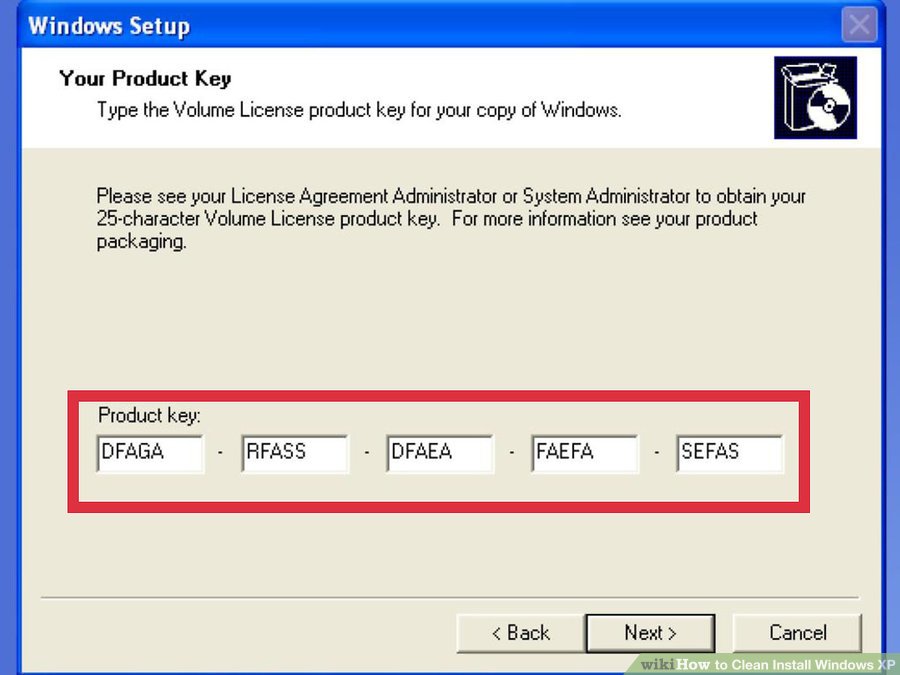Image resolution: width=900 pixels, height=675 pixels.
Task: Click the Windows Setup box and CD icon
Action: [815, 96]
